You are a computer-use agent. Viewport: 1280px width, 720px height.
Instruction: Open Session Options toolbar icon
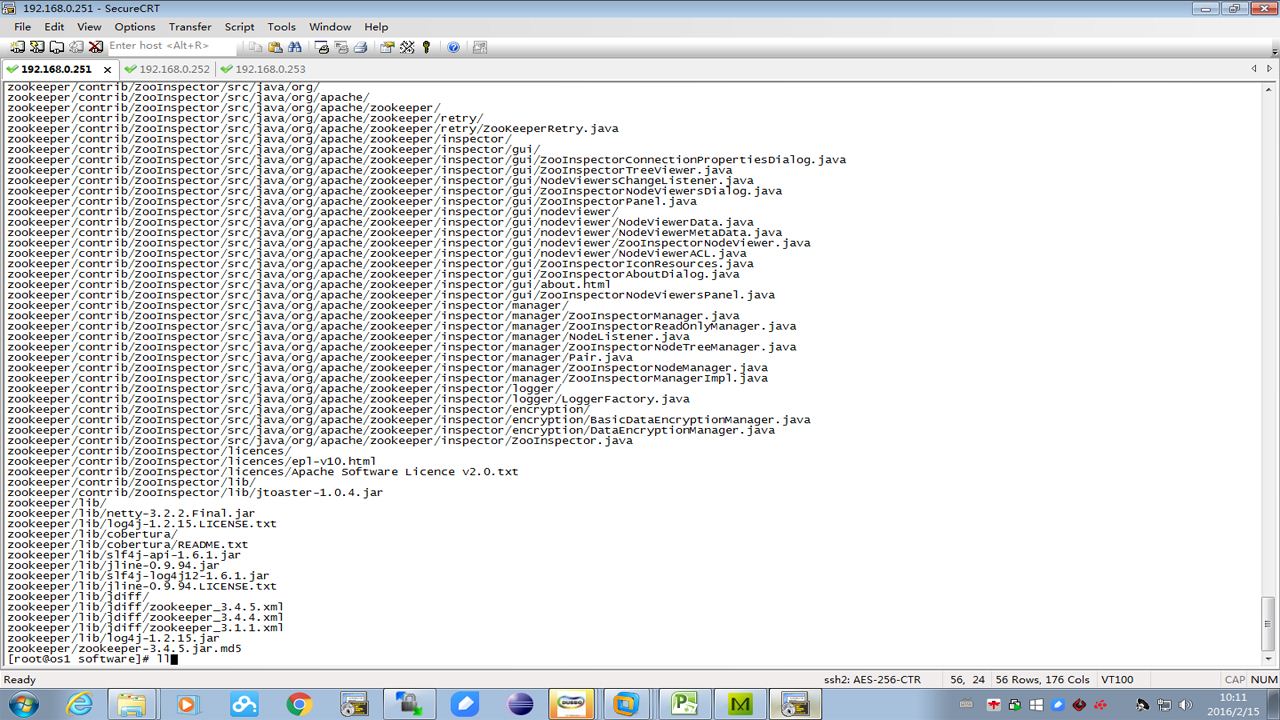tap(387, 47)
